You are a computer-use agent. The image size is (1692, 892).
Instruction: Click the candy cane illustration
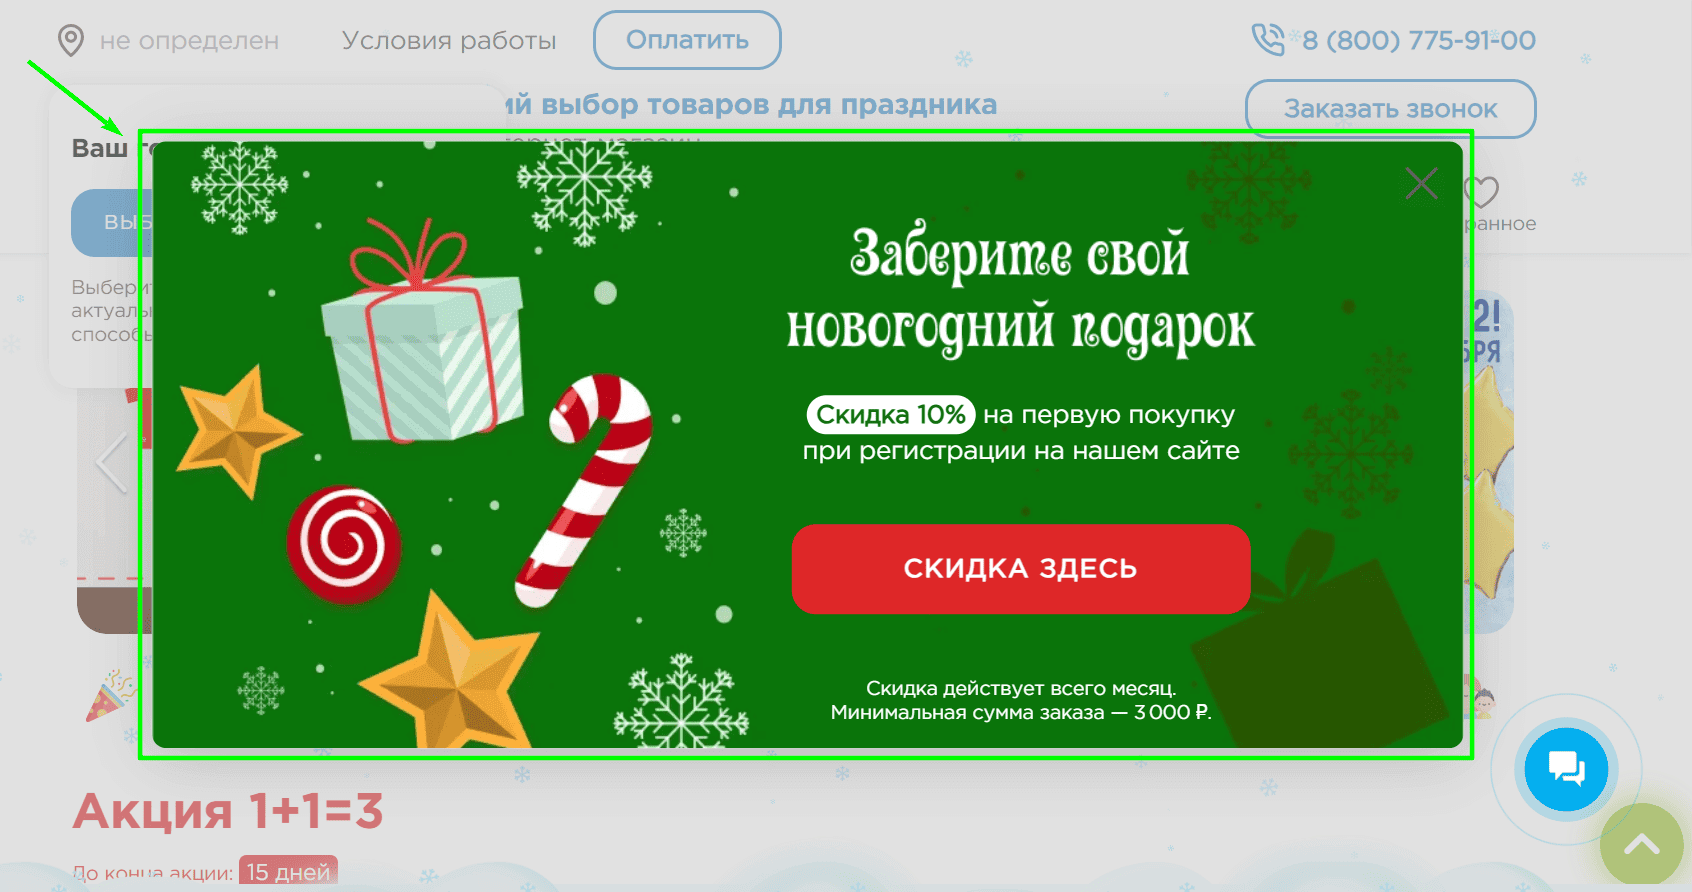(585, 490)
